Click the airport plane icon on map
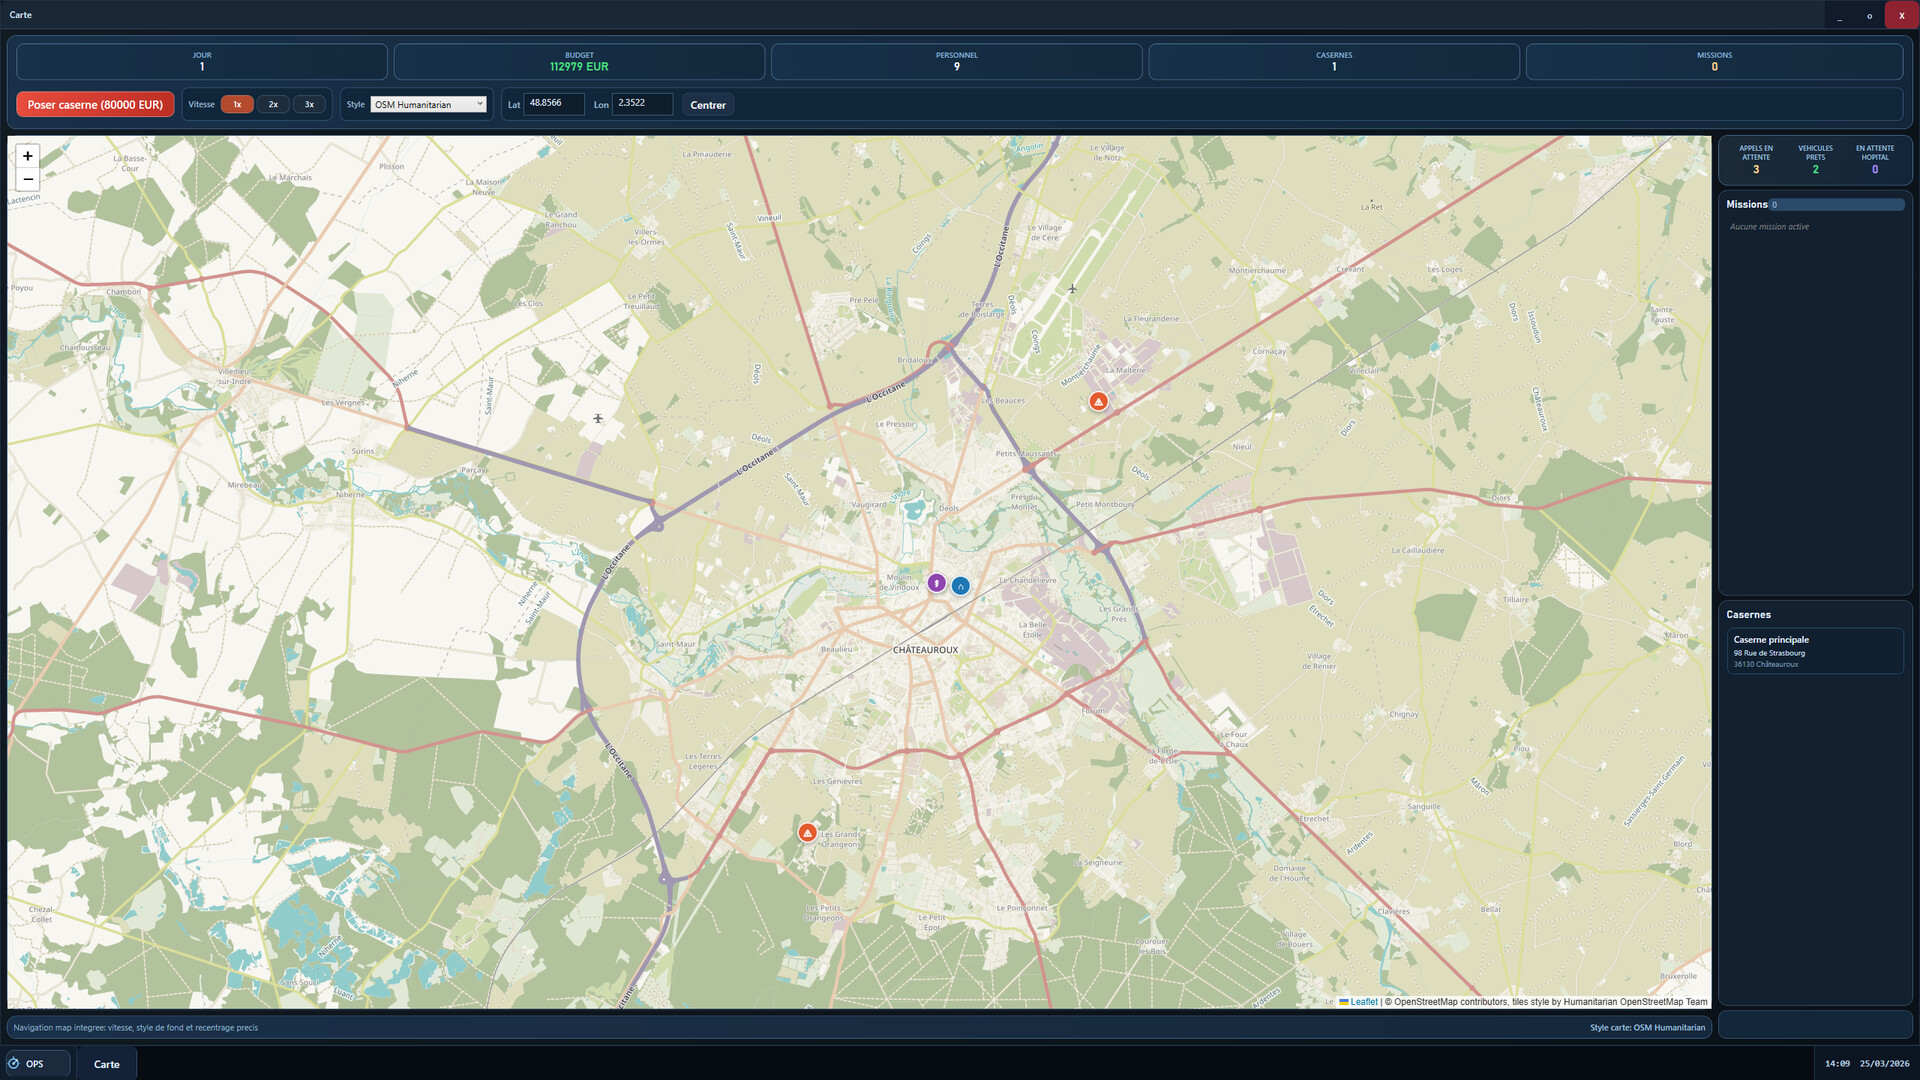Viewport: 1920px width, 1080px height. pos(1072,289)
